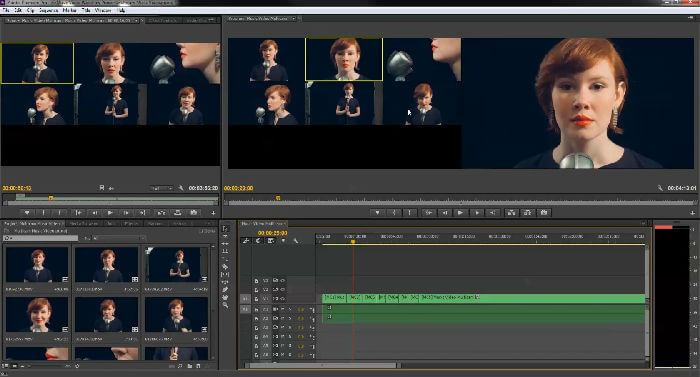Select the Pen tool
This screenshot has width=700, height=377.
click(x=225, y=289)
